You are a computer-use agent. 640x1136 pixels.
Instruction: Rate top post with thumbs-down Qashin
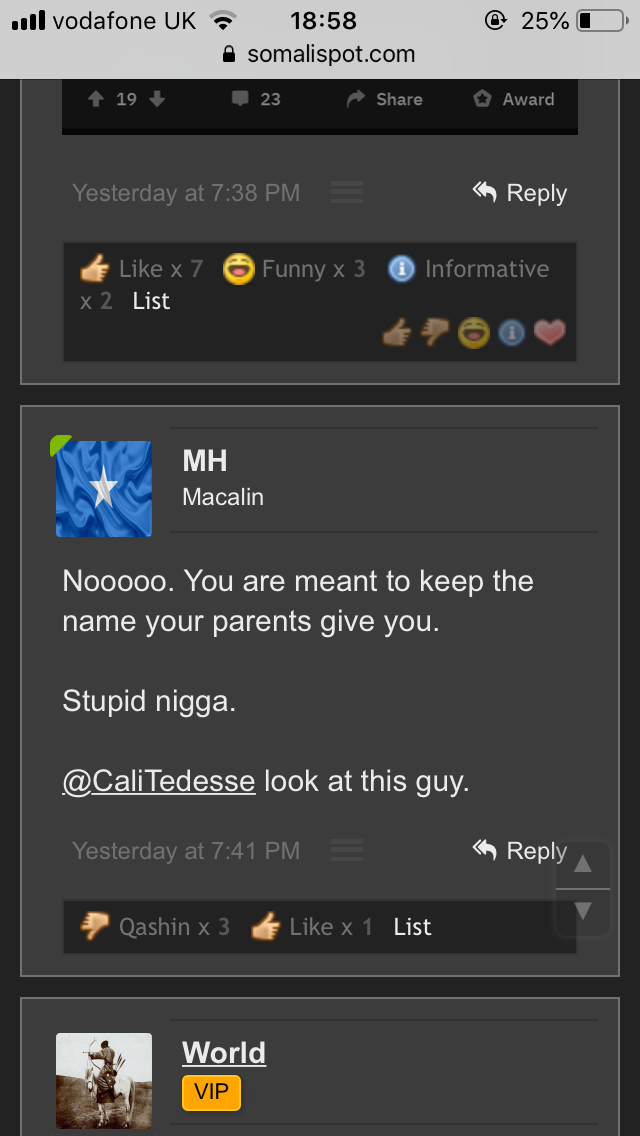point(435,333)
